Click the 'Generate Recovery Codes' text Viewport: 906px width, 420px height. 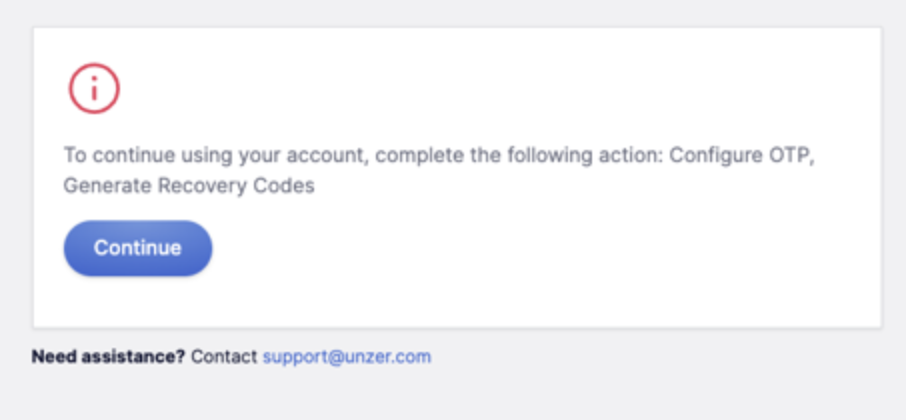(189, 186)
